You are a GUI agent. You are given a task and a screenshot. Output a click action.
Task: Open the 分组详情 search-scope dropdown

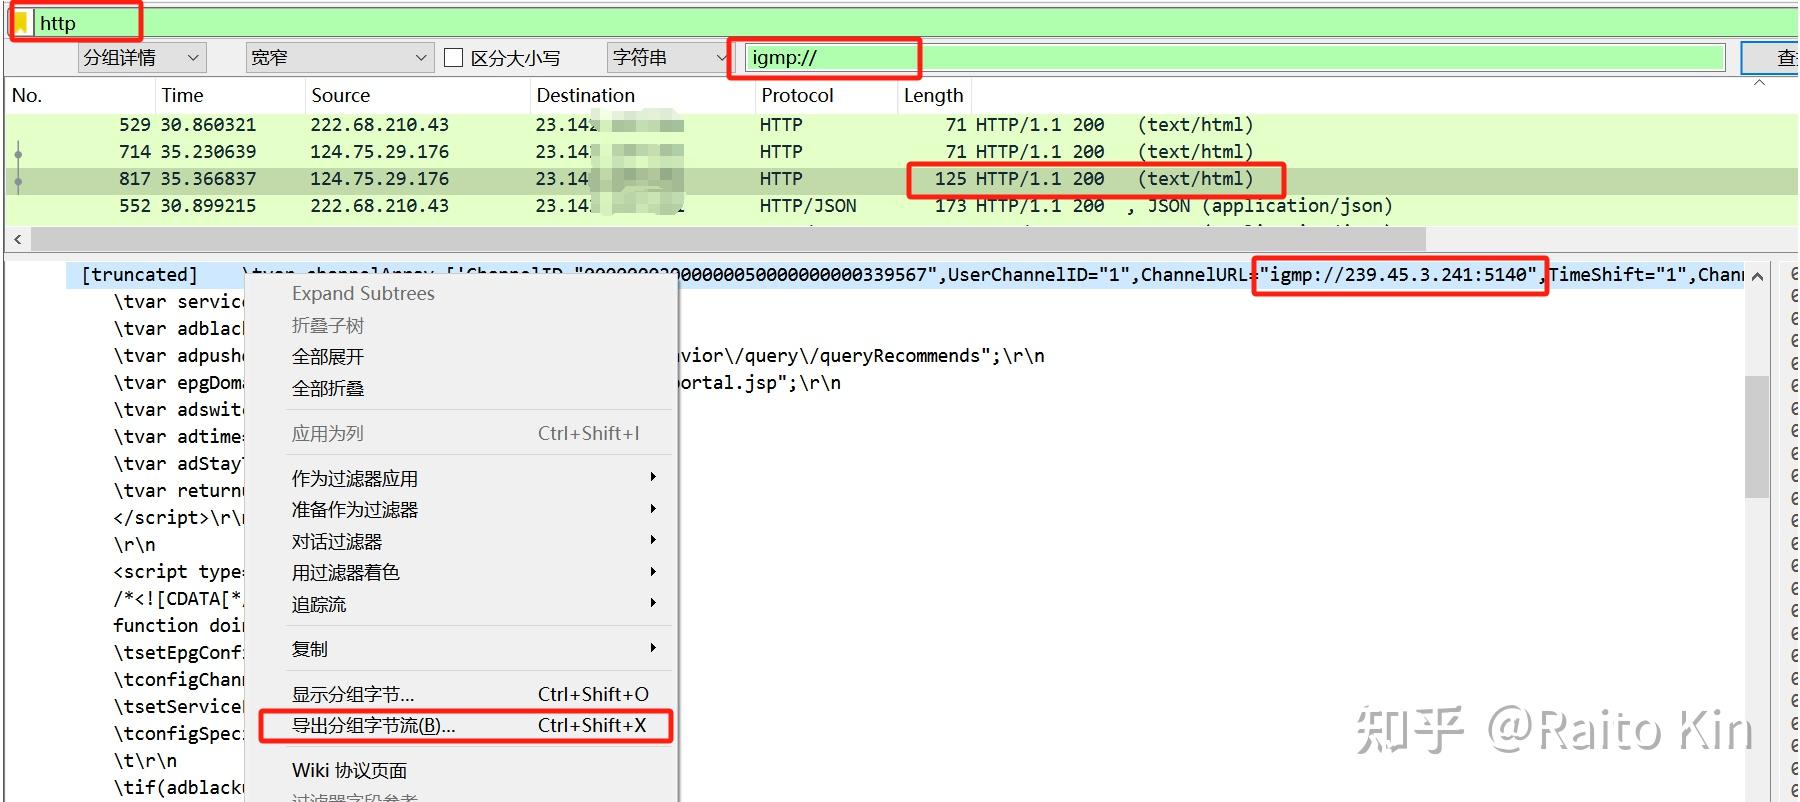pyautogui.click(x=141, y=58)
